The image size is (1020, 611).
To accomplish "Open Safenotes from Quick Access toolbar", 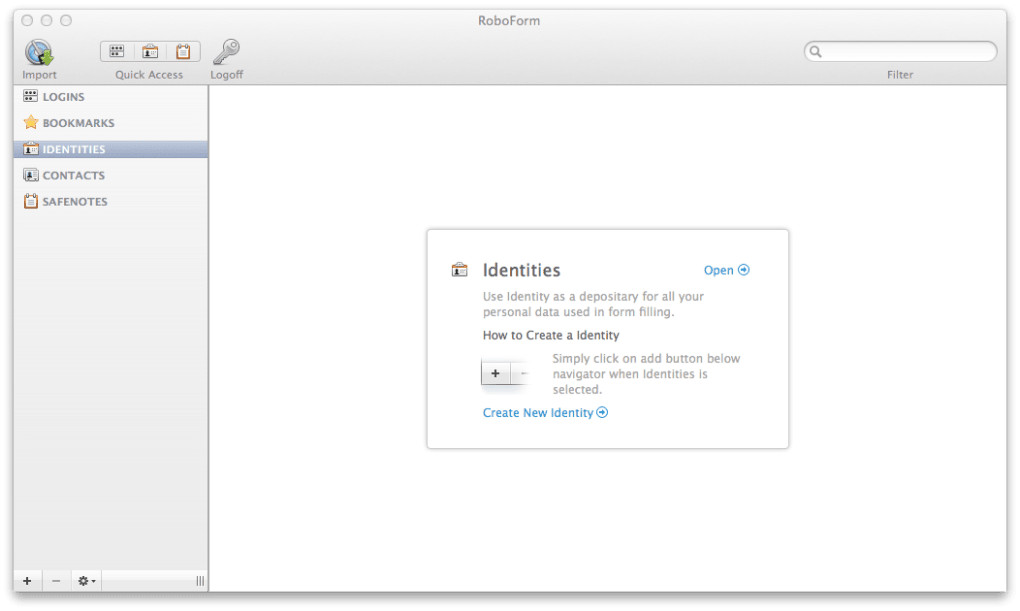I will click(x=183, y=51).
